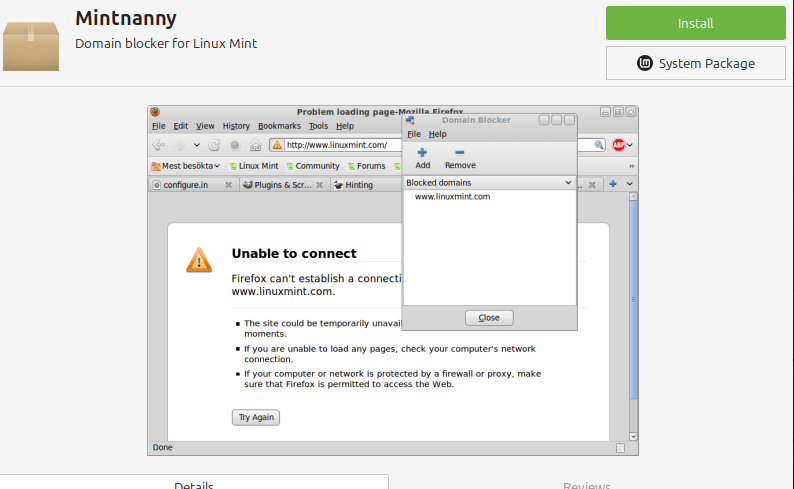This screenshot has width=794, height=489.
Task: Open the Linux Mint bookmark
Action: coord(254,166)
